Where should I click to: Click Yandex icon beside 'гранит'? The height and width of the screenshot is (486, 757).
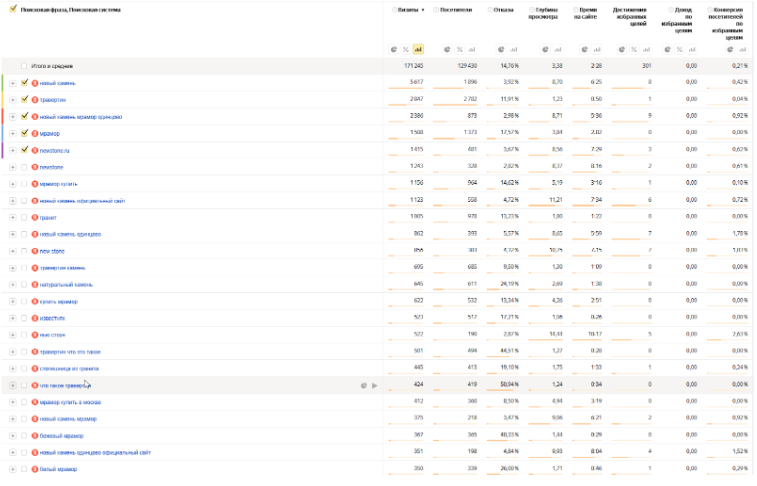click(35, 218)
